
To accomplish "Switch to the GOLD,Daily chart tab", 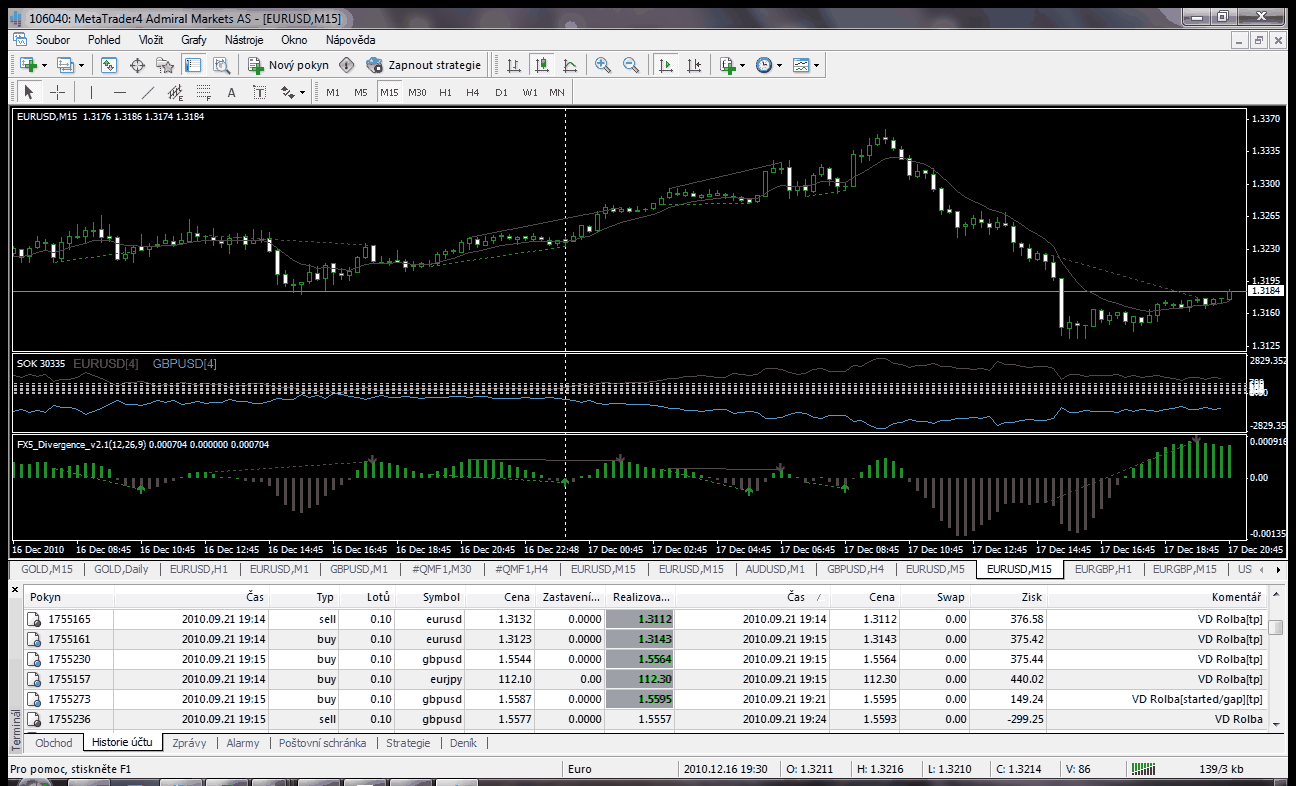I will coord(121,569).
